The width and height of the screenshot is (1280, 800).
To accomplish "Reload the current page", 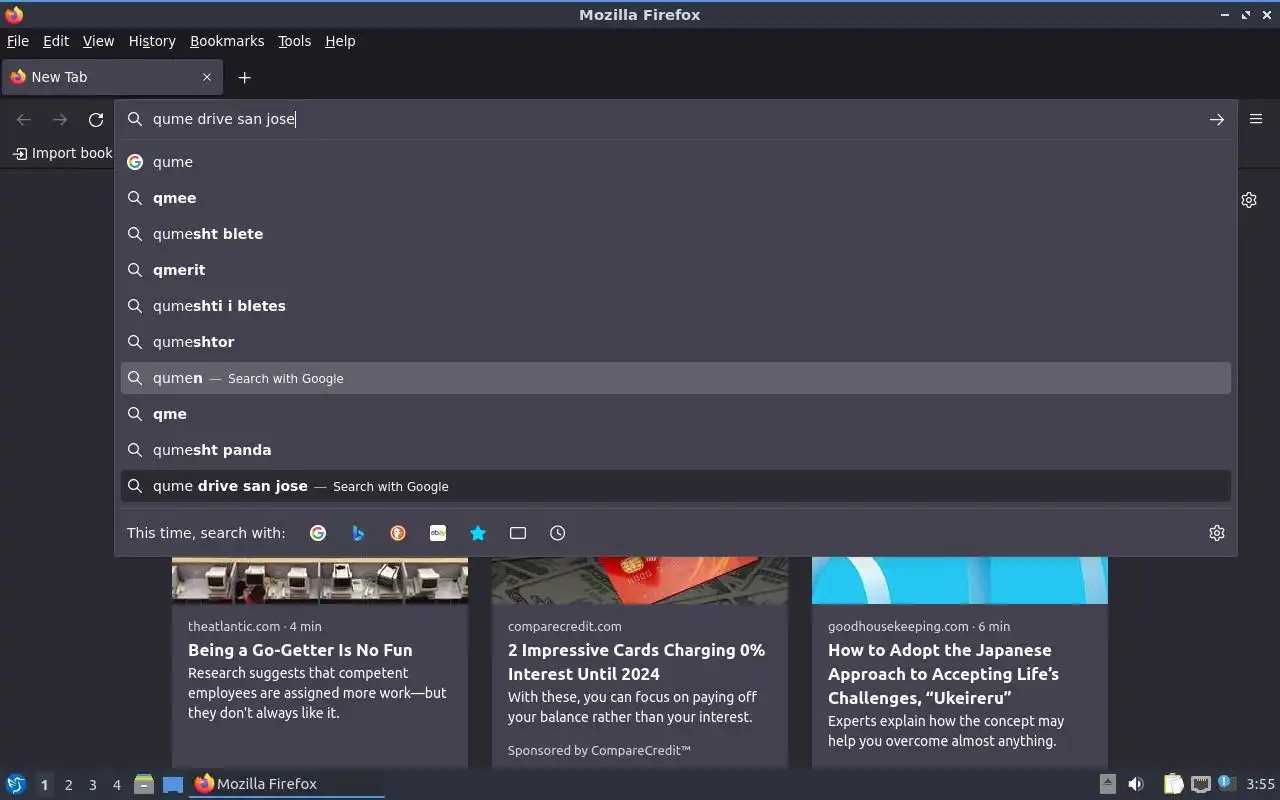I will [x=96, y=119].
